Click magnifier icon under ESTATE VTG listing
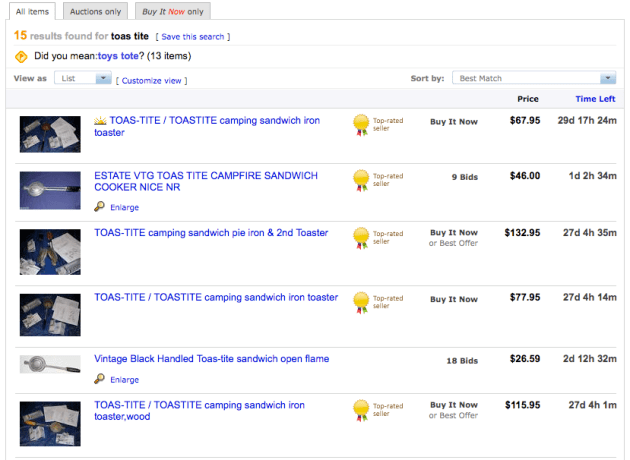The image size is (630, 460). [99, 206]
